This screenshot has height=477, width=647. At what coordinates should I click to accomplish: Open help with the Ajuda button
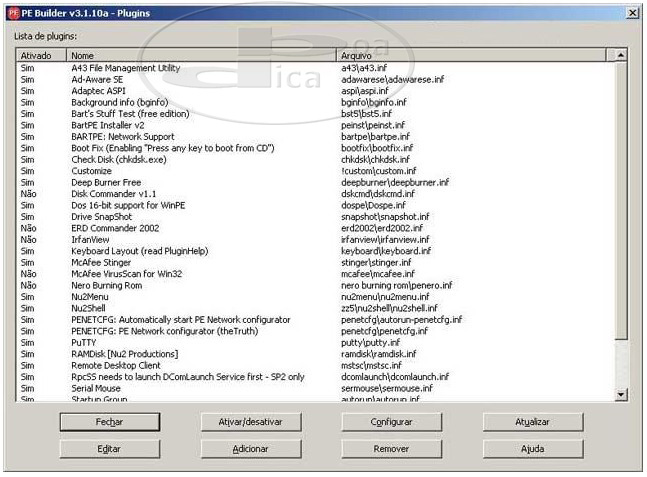click(532, 449)
